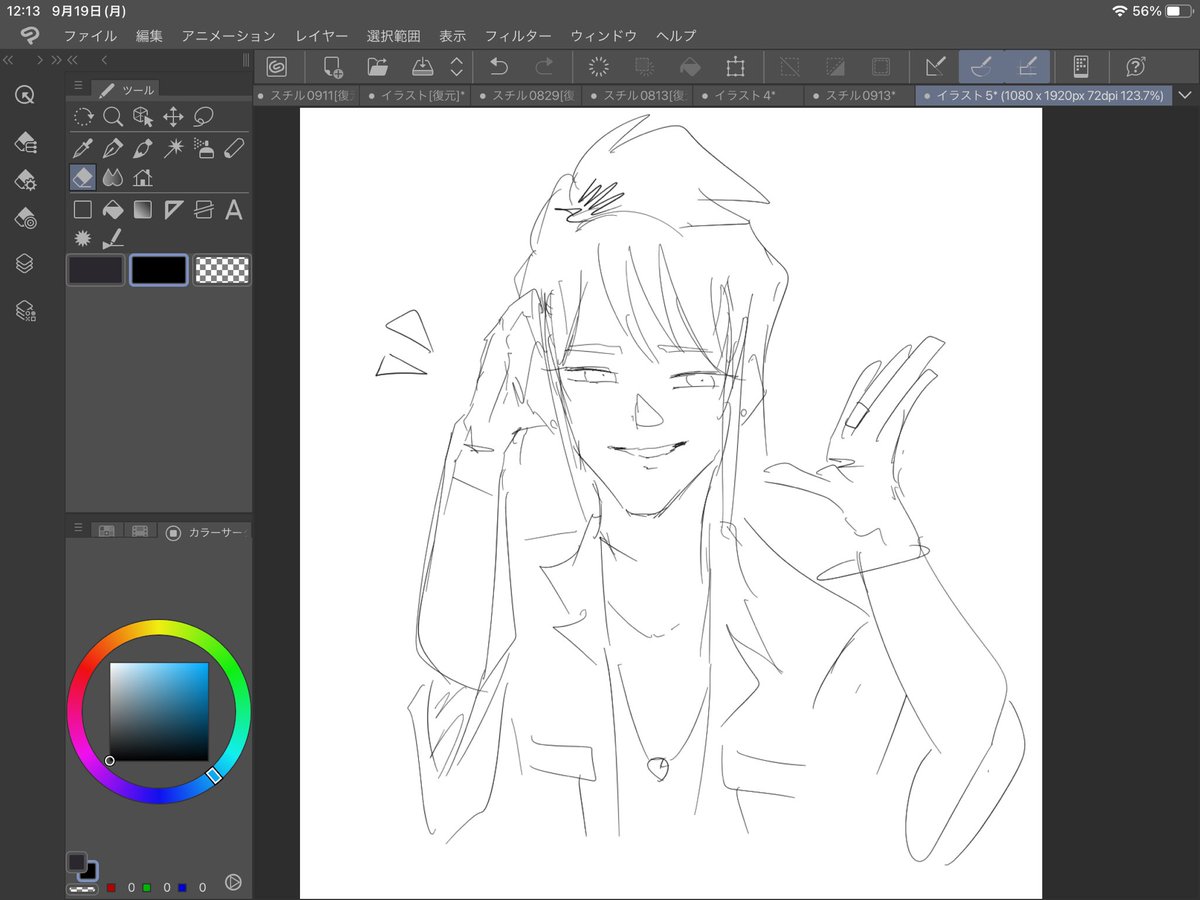This screenshot has width=1200, height=900.
Task: Select the Decoration sparkle tool
Action: tap(173, 149)
